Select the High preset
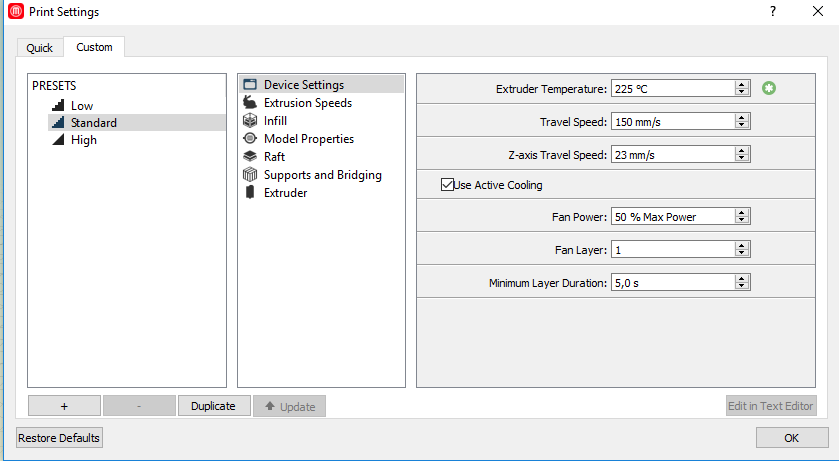This screenshot has height=461, width=839. click(x=84, y=140)
